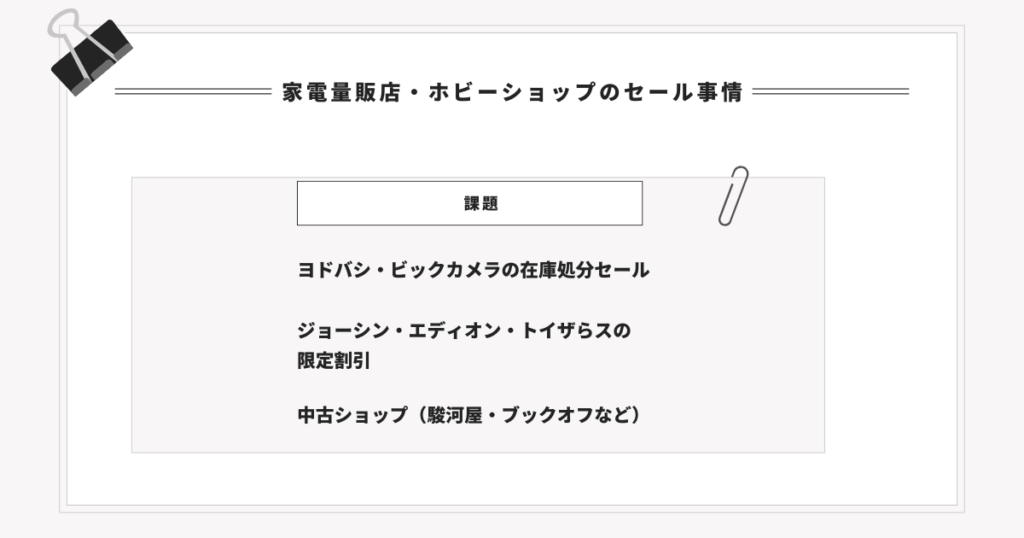Click the double line left of heading
Screen dimensions: 1024x538
(193, 91)
